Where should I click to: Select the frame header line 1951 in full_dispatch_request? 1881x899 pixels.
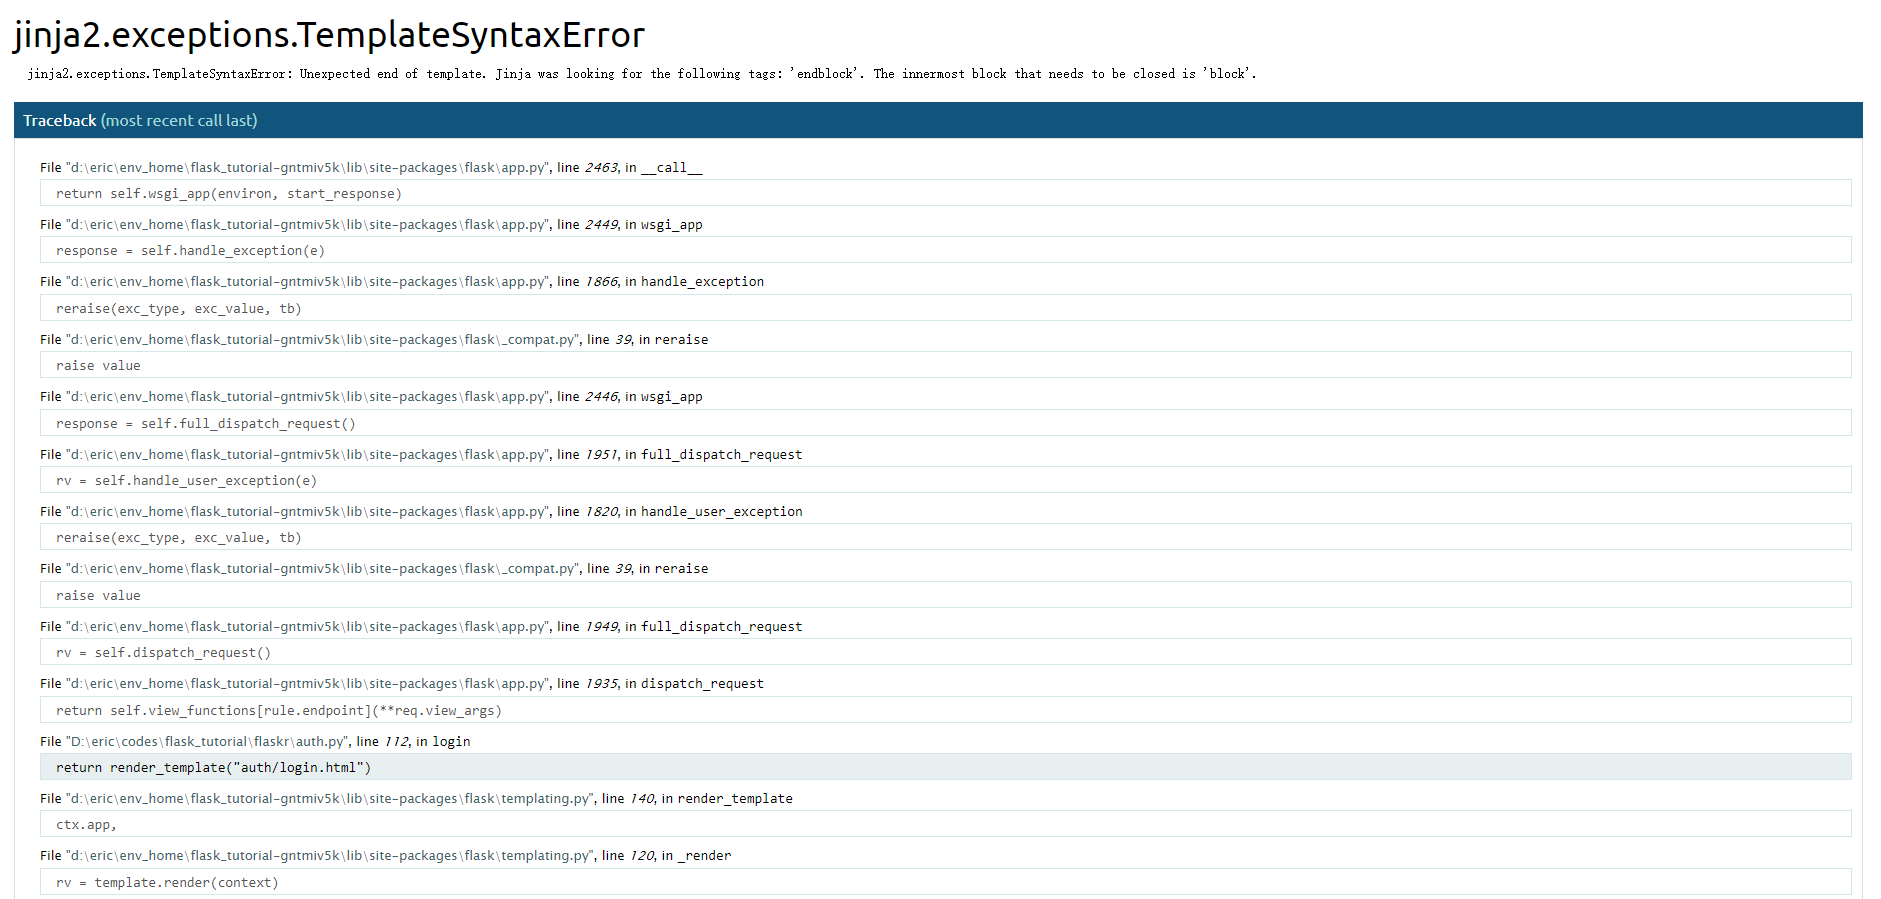pyautogui.click(x=421, y=454)
